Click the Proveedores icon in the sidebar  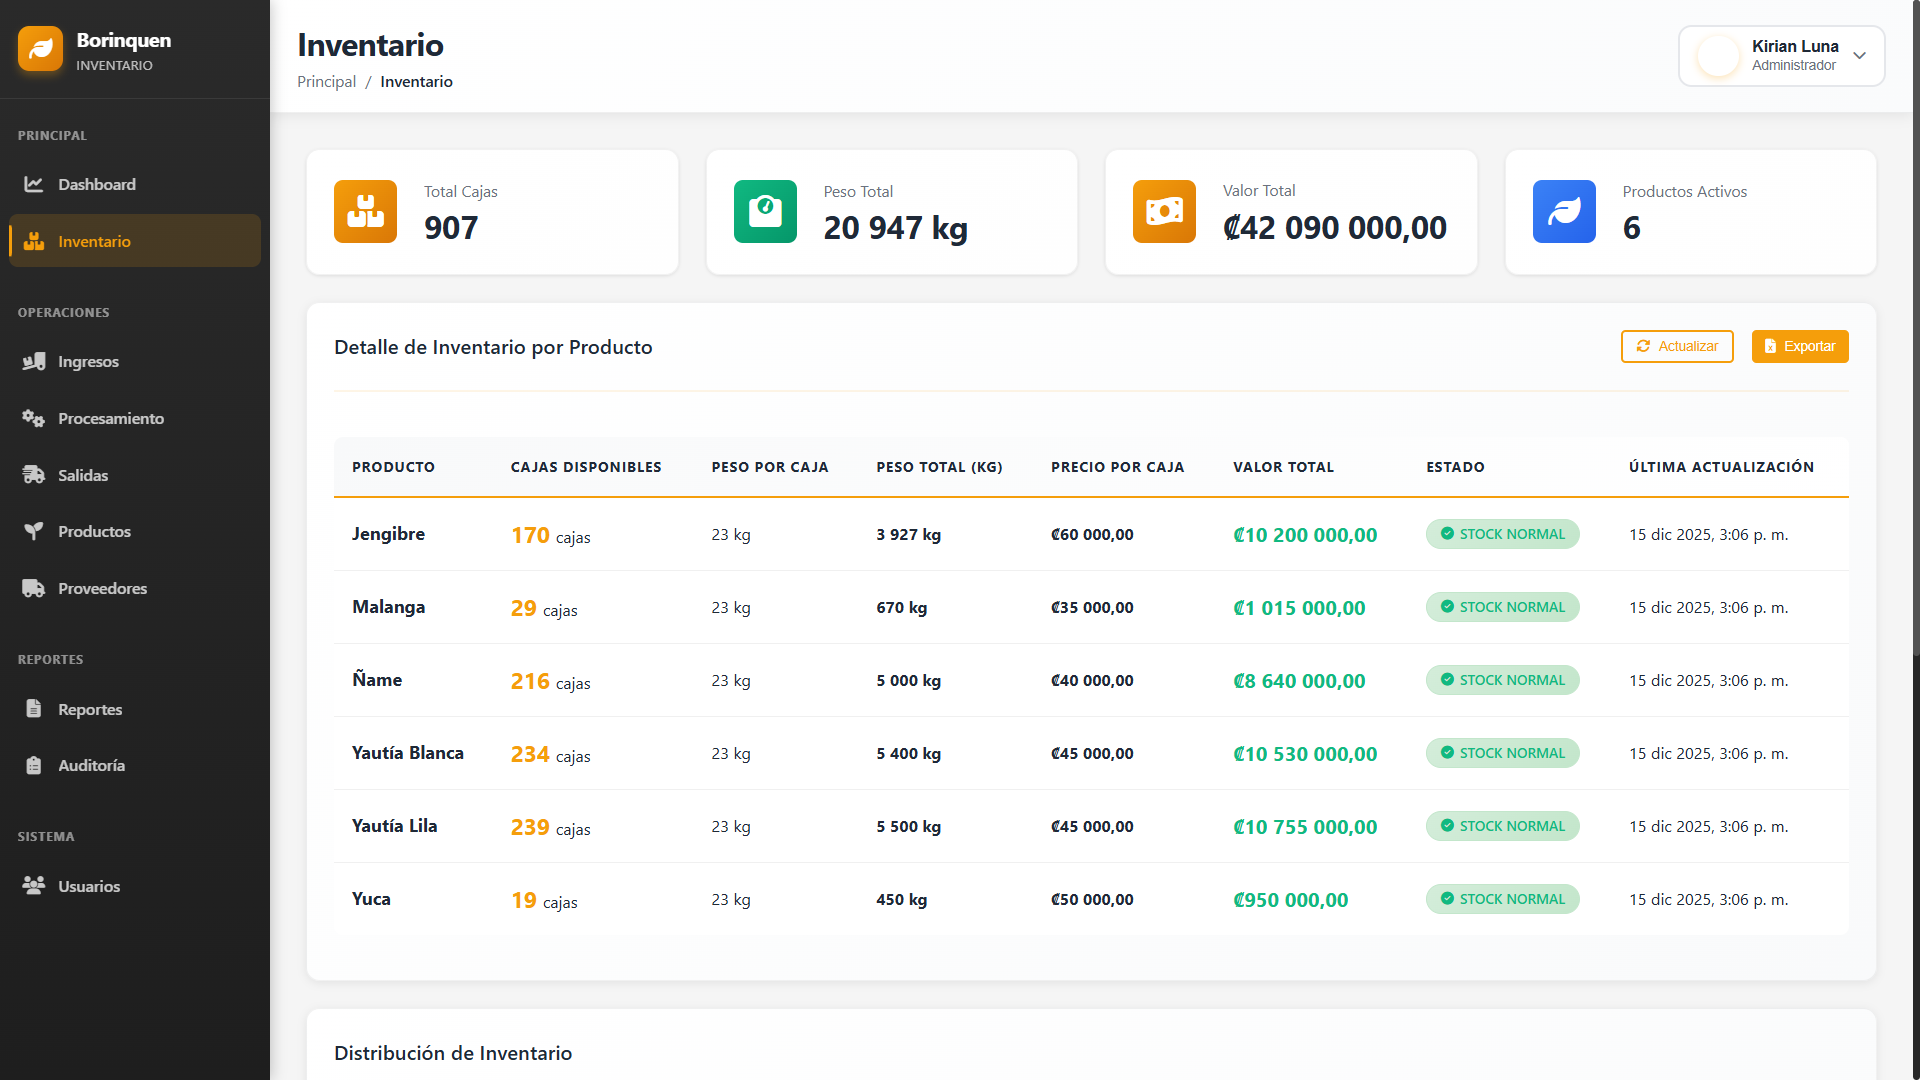click(x=35, y=588)
